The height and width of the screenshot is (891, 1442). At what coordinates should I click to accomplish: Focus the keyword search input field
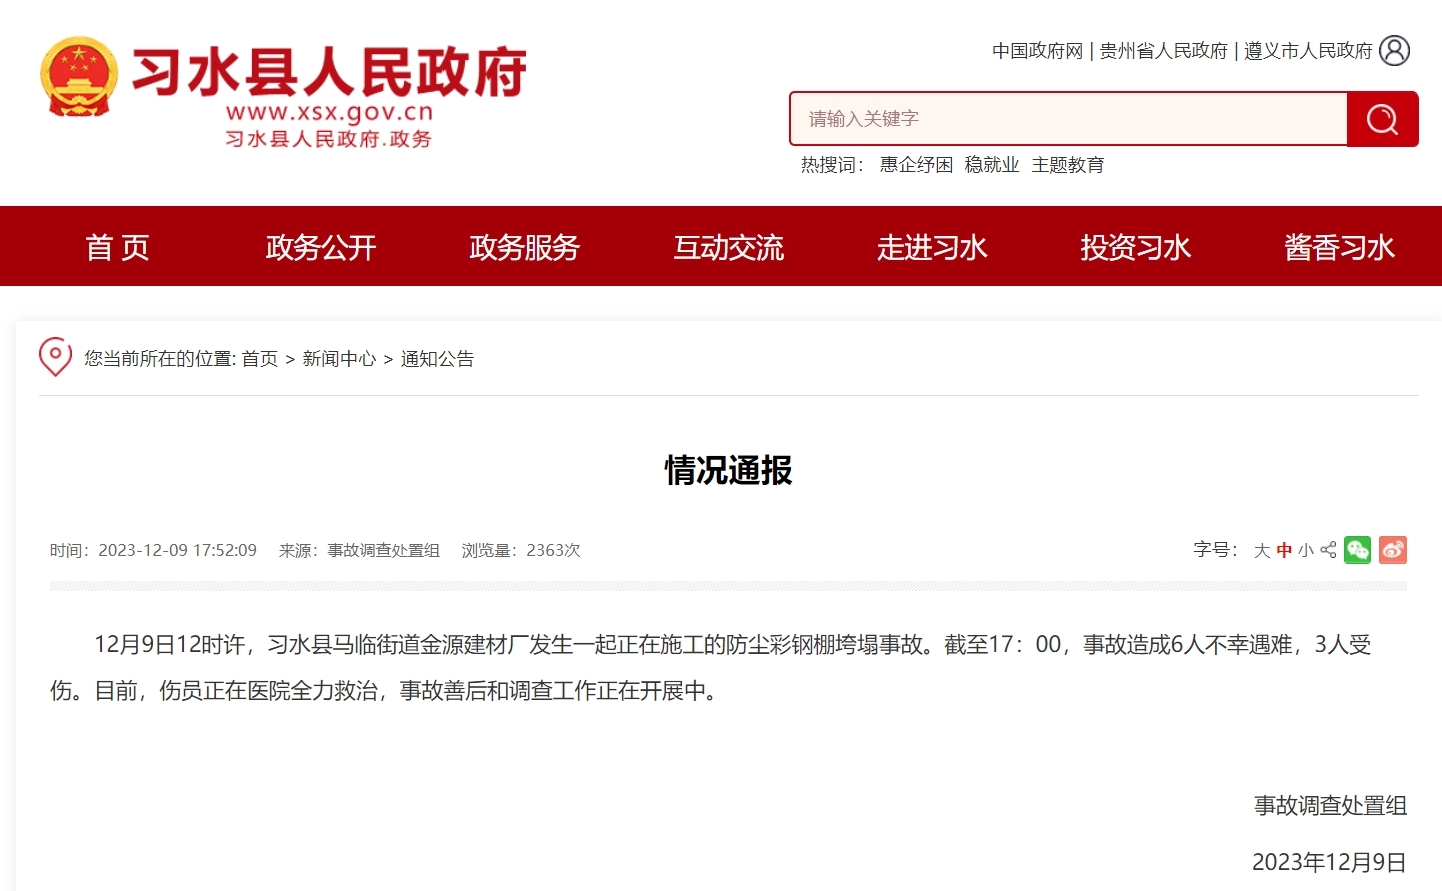tap(1068, 119)
